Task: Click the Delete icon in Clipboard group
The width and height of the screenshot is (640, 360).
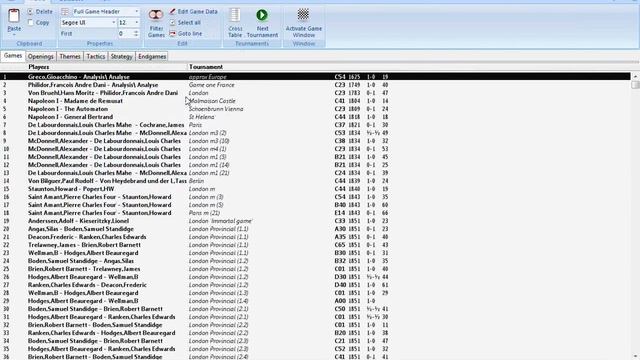Action: pyautogui.click(x=30, y=11)
